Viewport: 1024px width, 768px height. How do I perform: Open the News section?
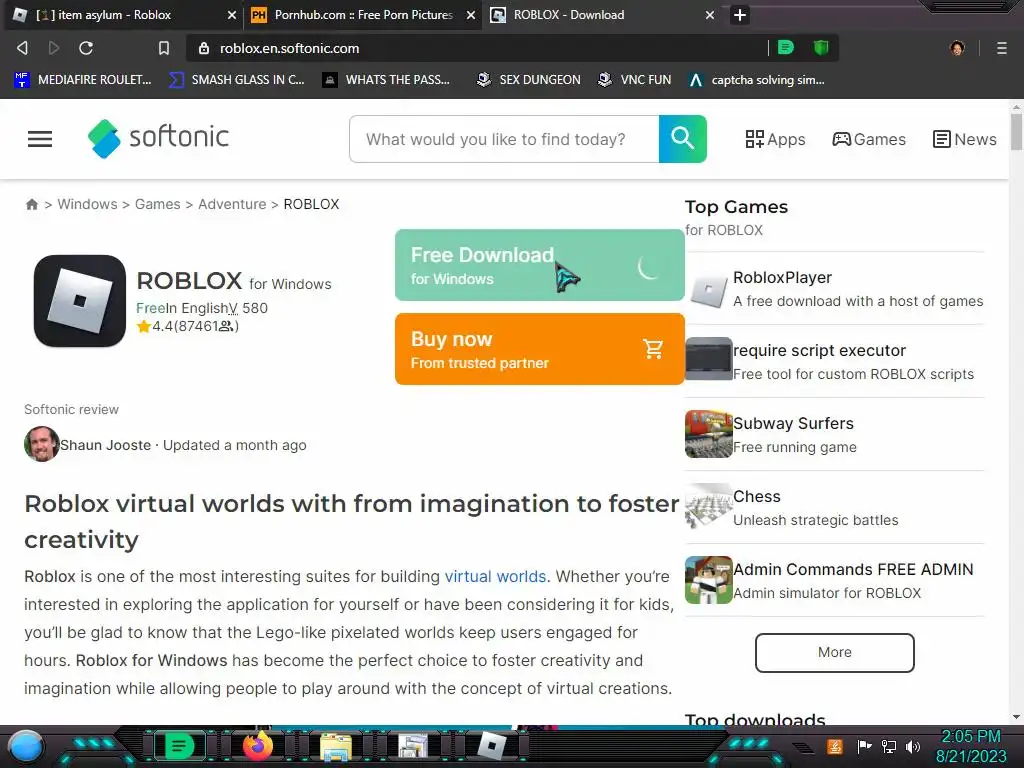pos(965,139)
